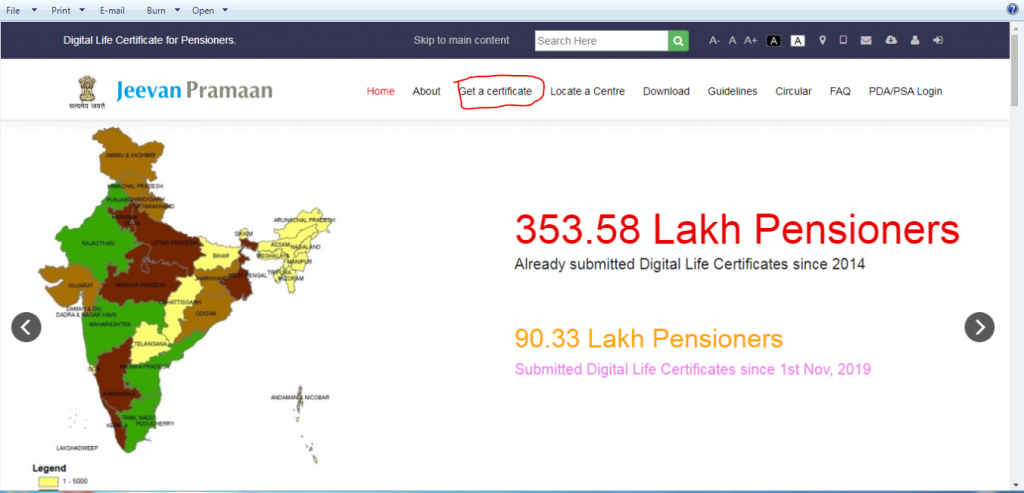This screenshot has height=493, width=1024.
Task: Click the envelope mail icon
Action: point(866,41)
